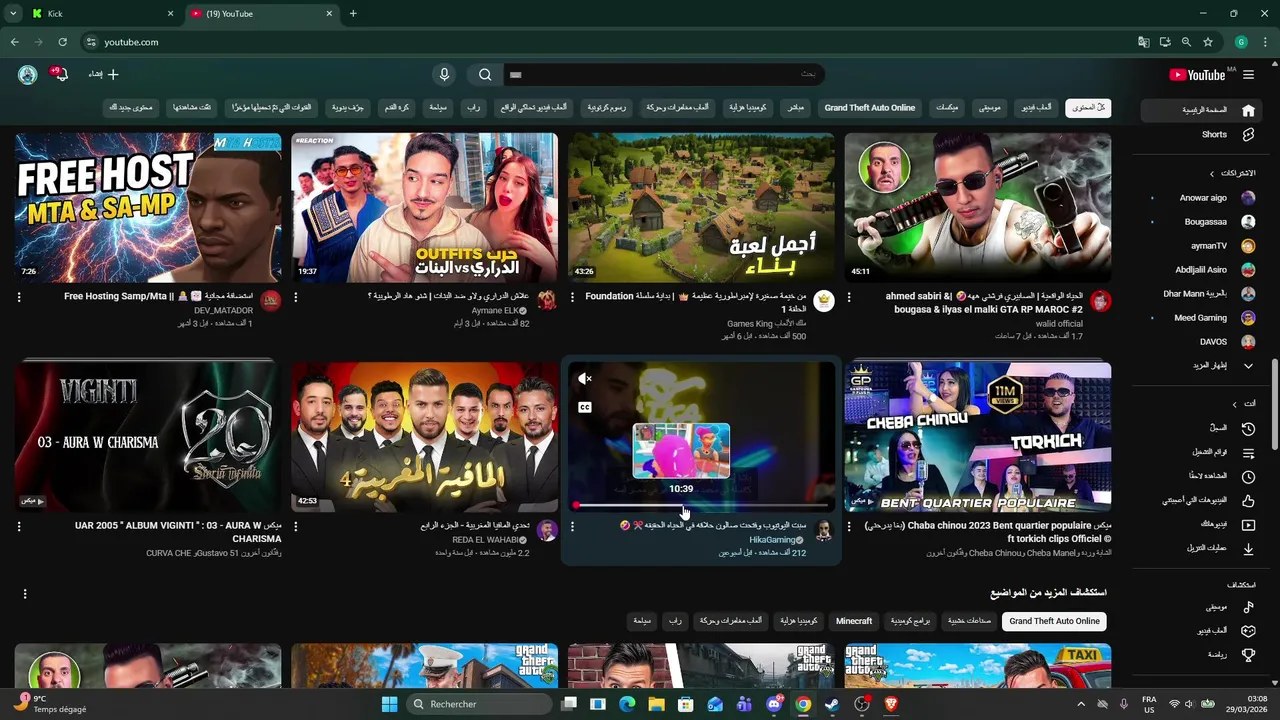1280x720 pixels.
Task: Open Discord from the taskbar
Action: coord(774,704)
